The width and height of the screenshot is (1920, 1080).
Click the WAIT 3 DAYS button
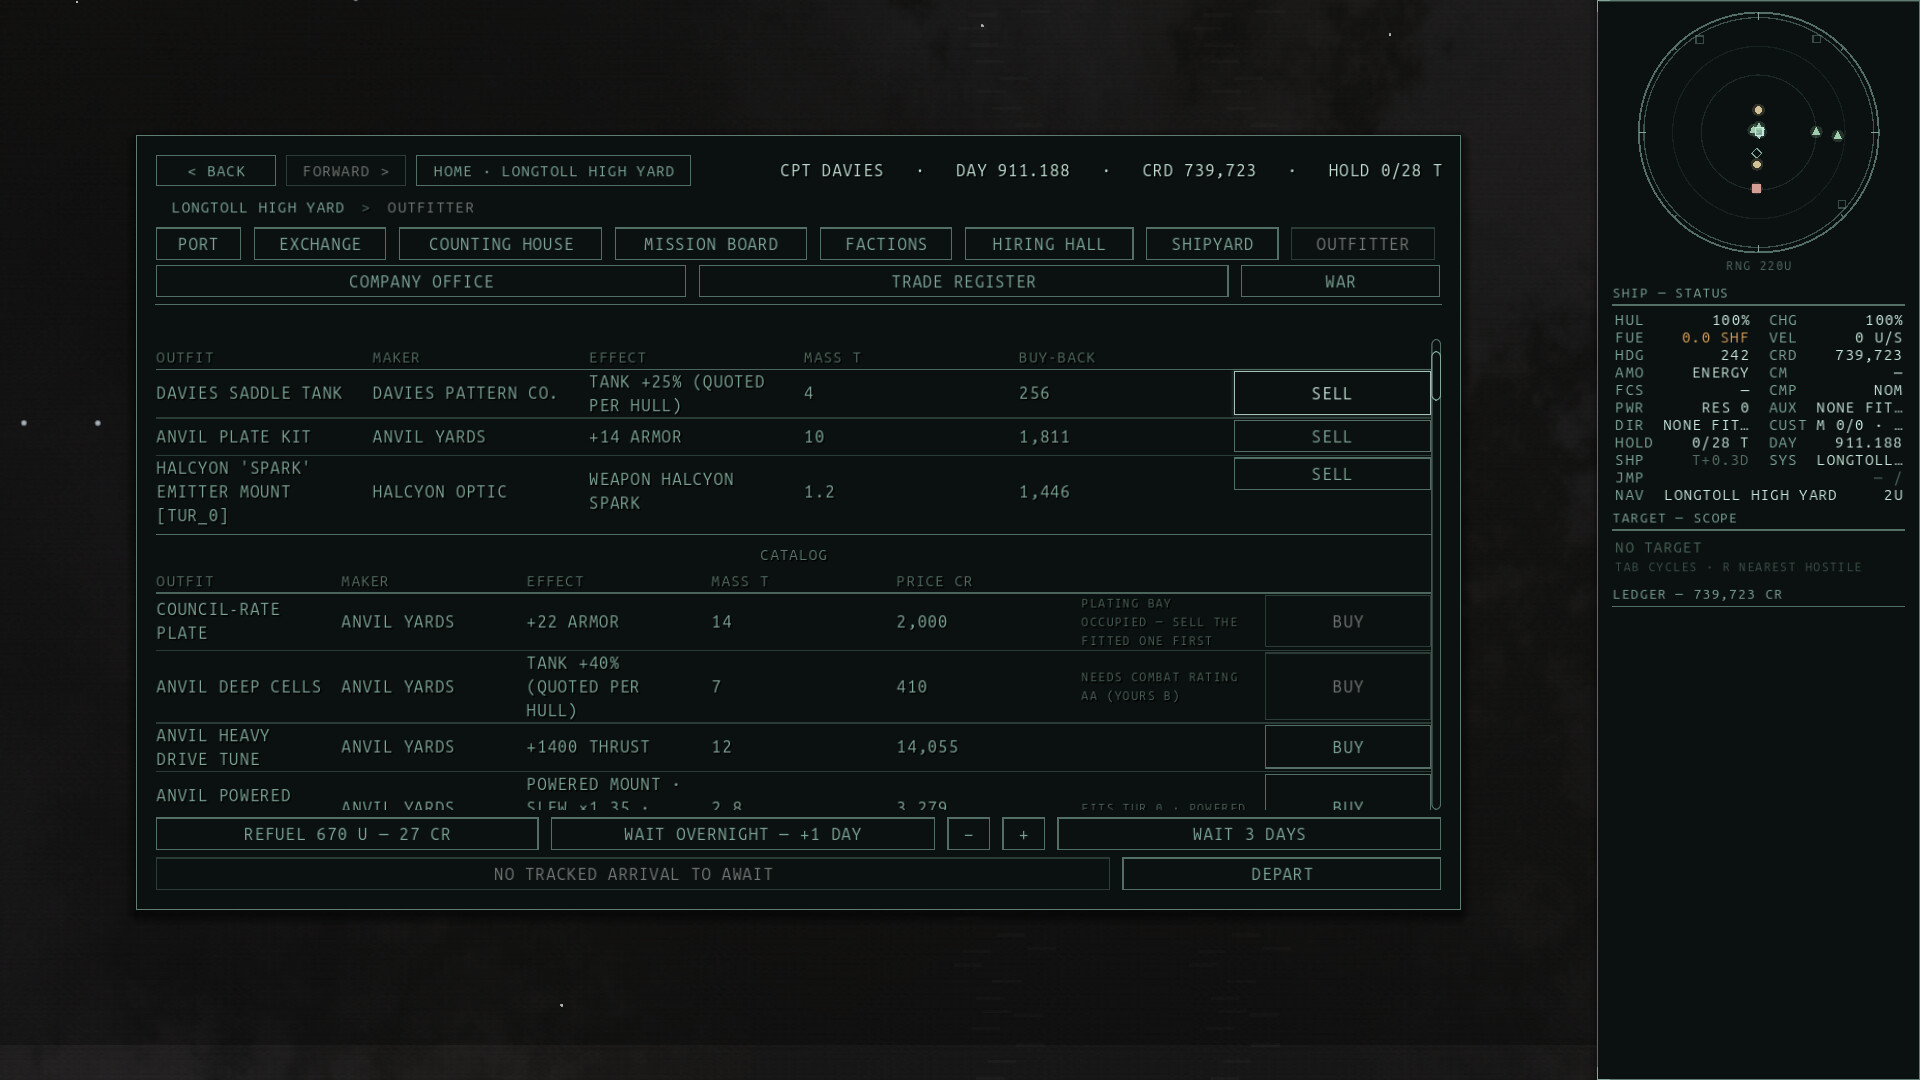pyautogui.click(x=1248, y=834)
